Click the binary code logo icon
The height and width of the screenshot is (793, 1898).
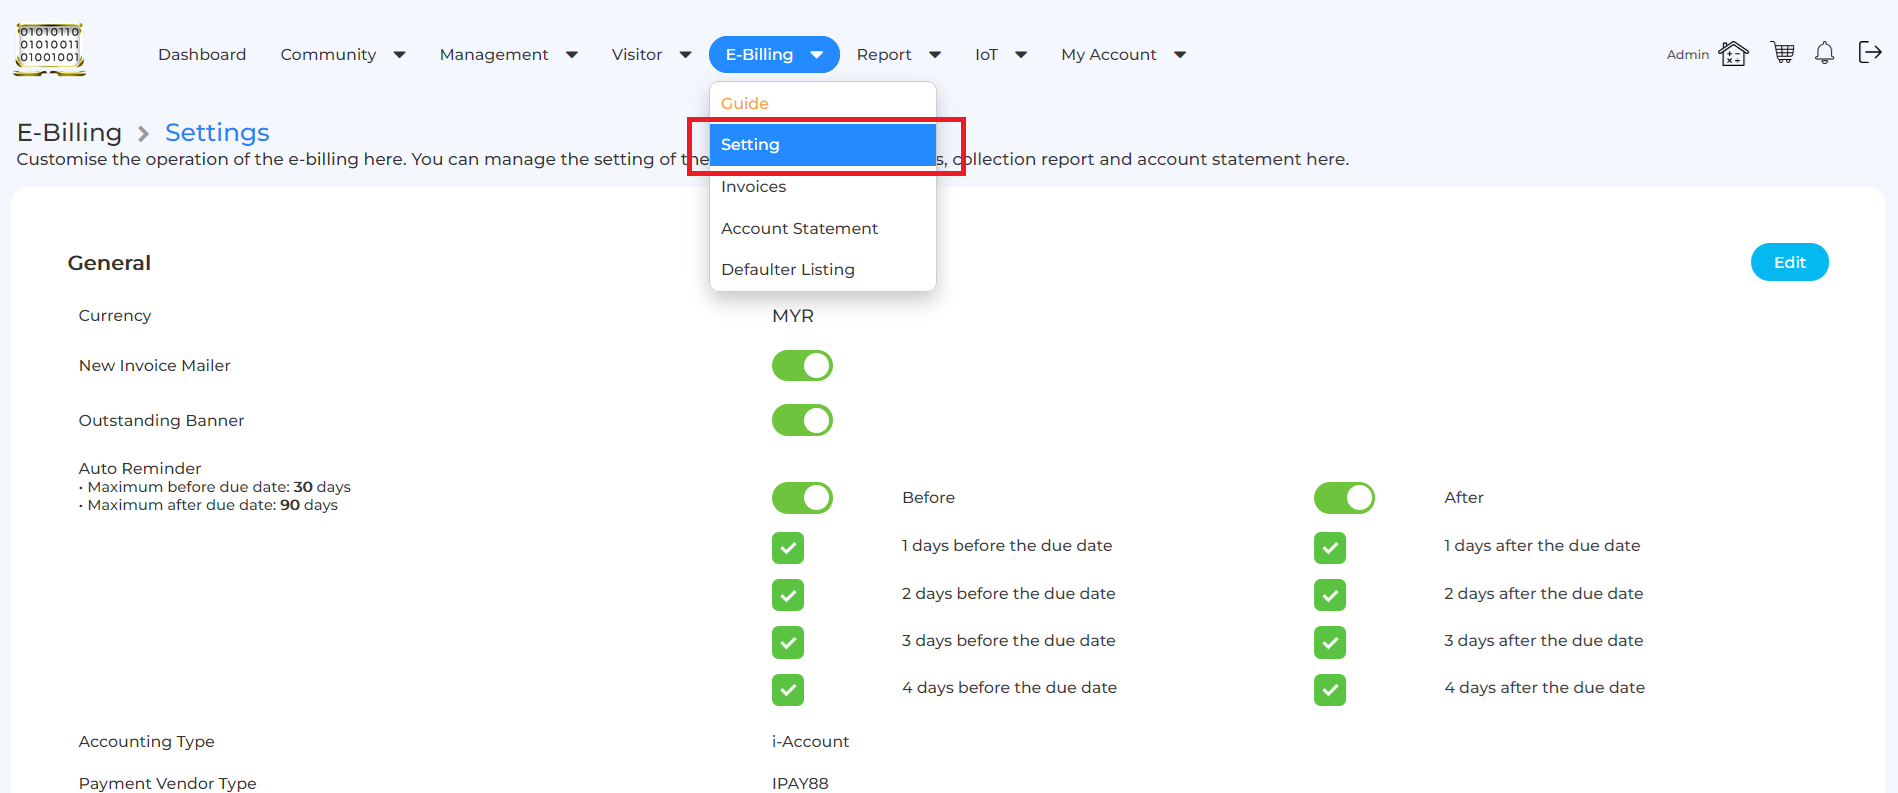point(49,50)
